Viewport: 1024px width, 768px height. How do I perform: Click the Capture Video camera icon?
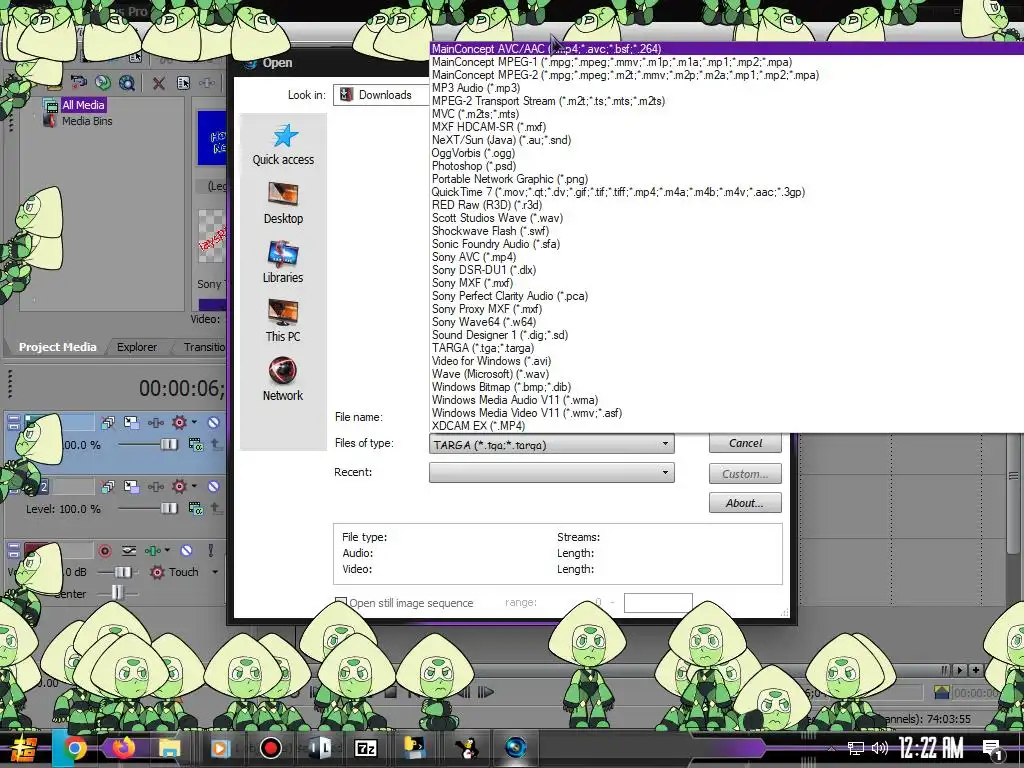78,82
